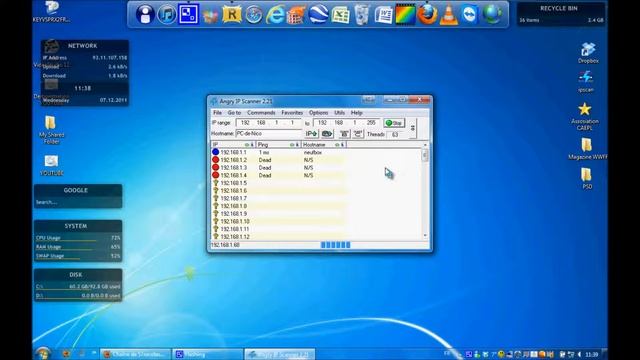
Task: Open the user avatar icon in the dock
Action: 145,15
